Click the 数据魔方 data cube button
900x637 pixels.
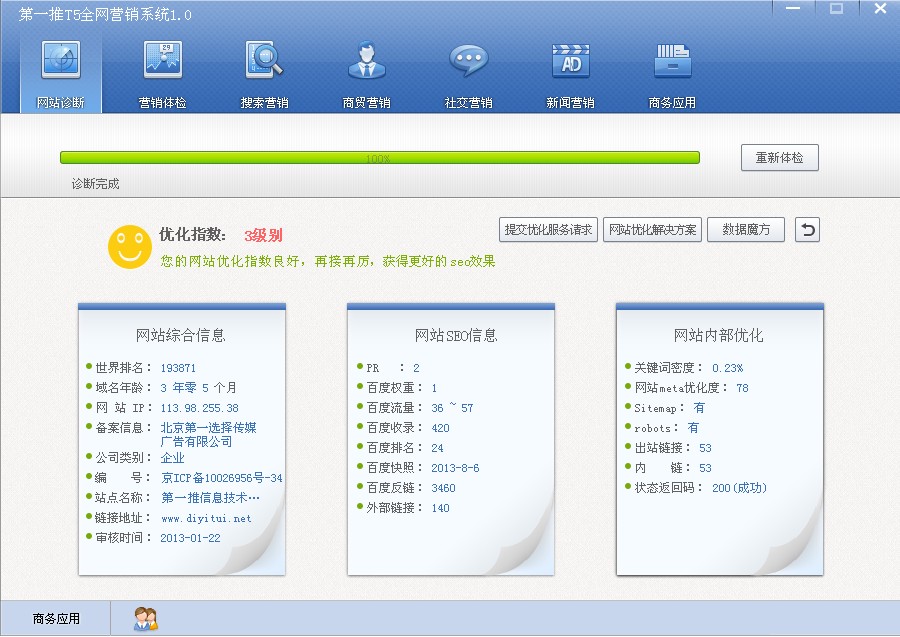pos(746,230)
